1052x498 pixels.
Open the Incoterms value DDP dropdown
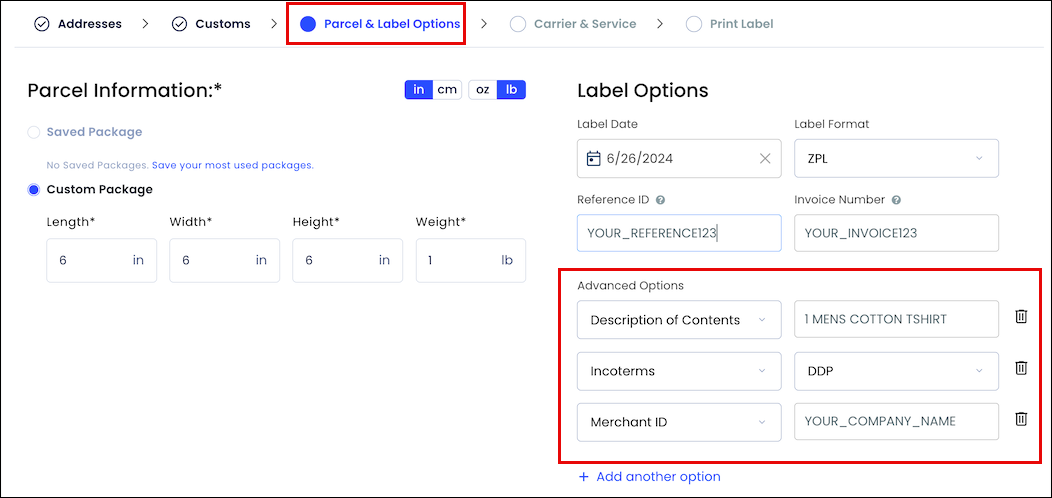pos(896,370)
